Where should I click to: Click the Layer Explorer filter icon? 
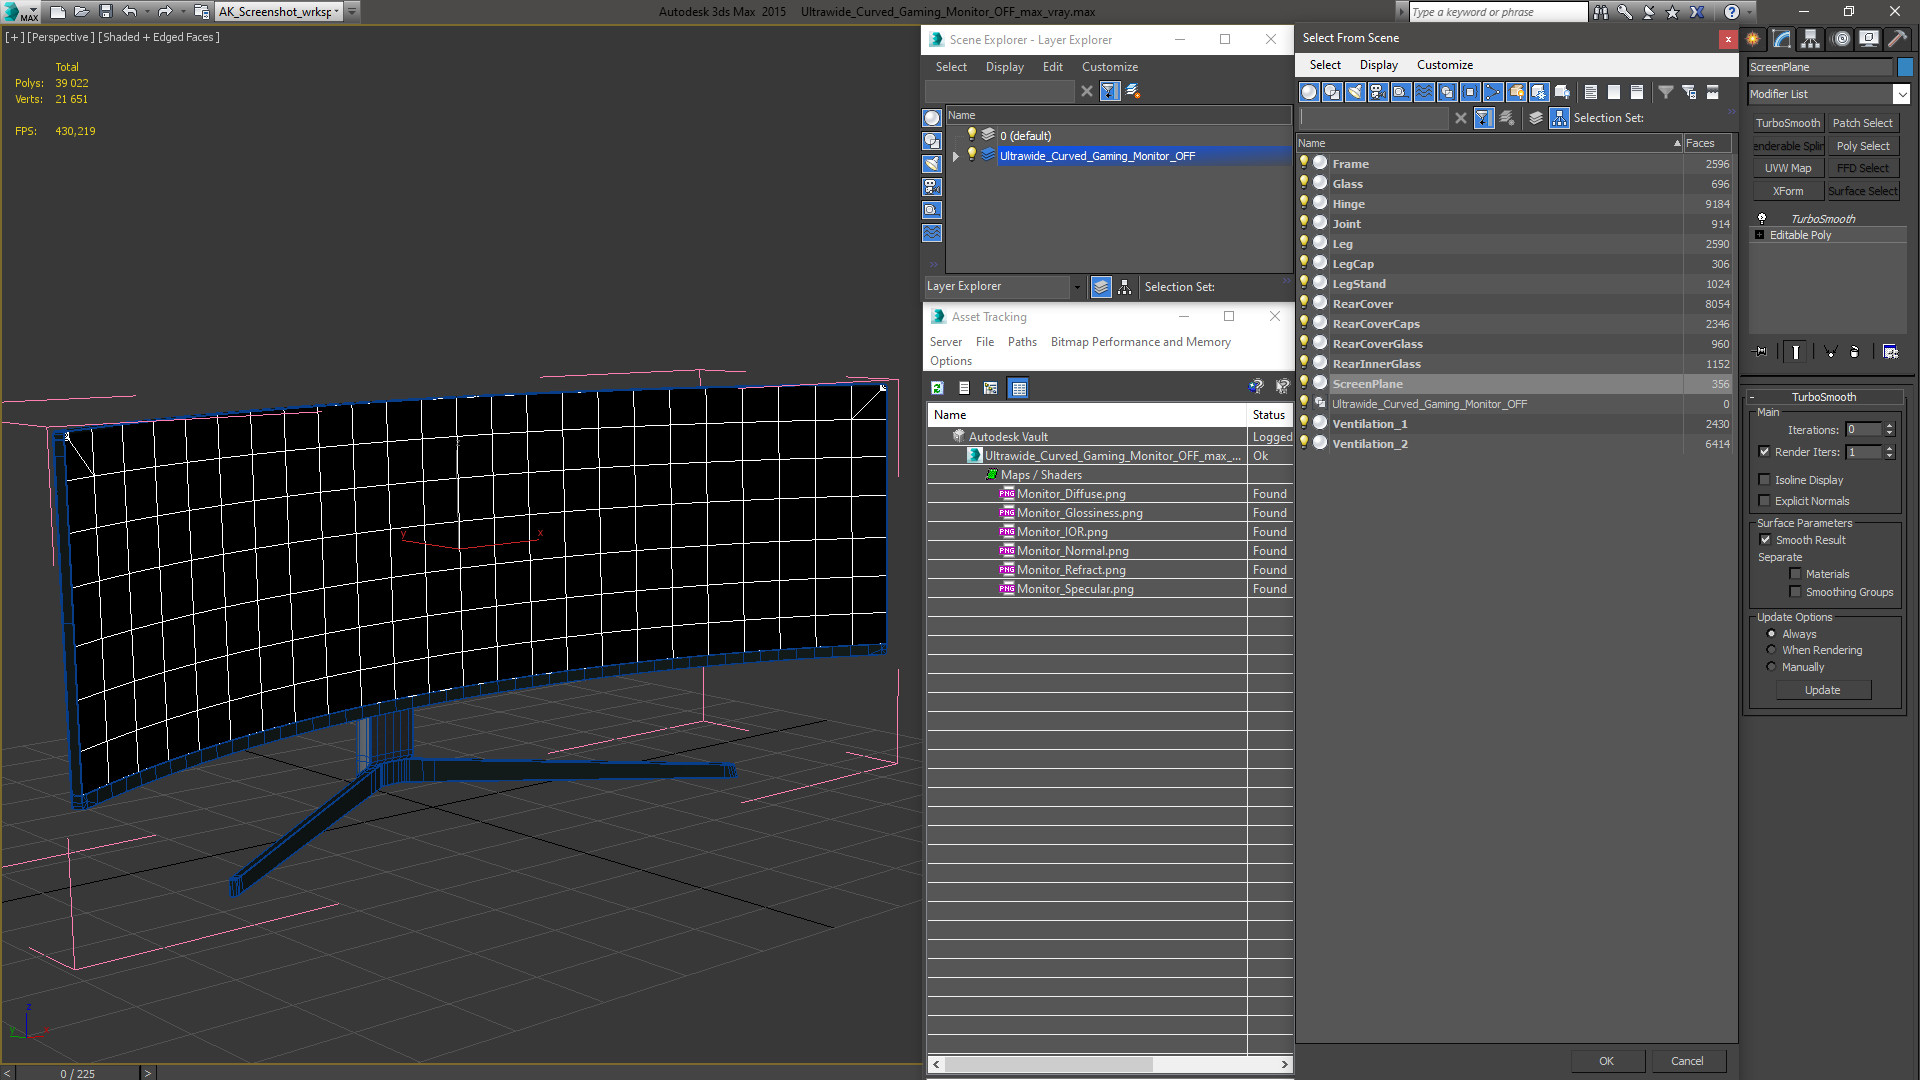(1109, 91)
